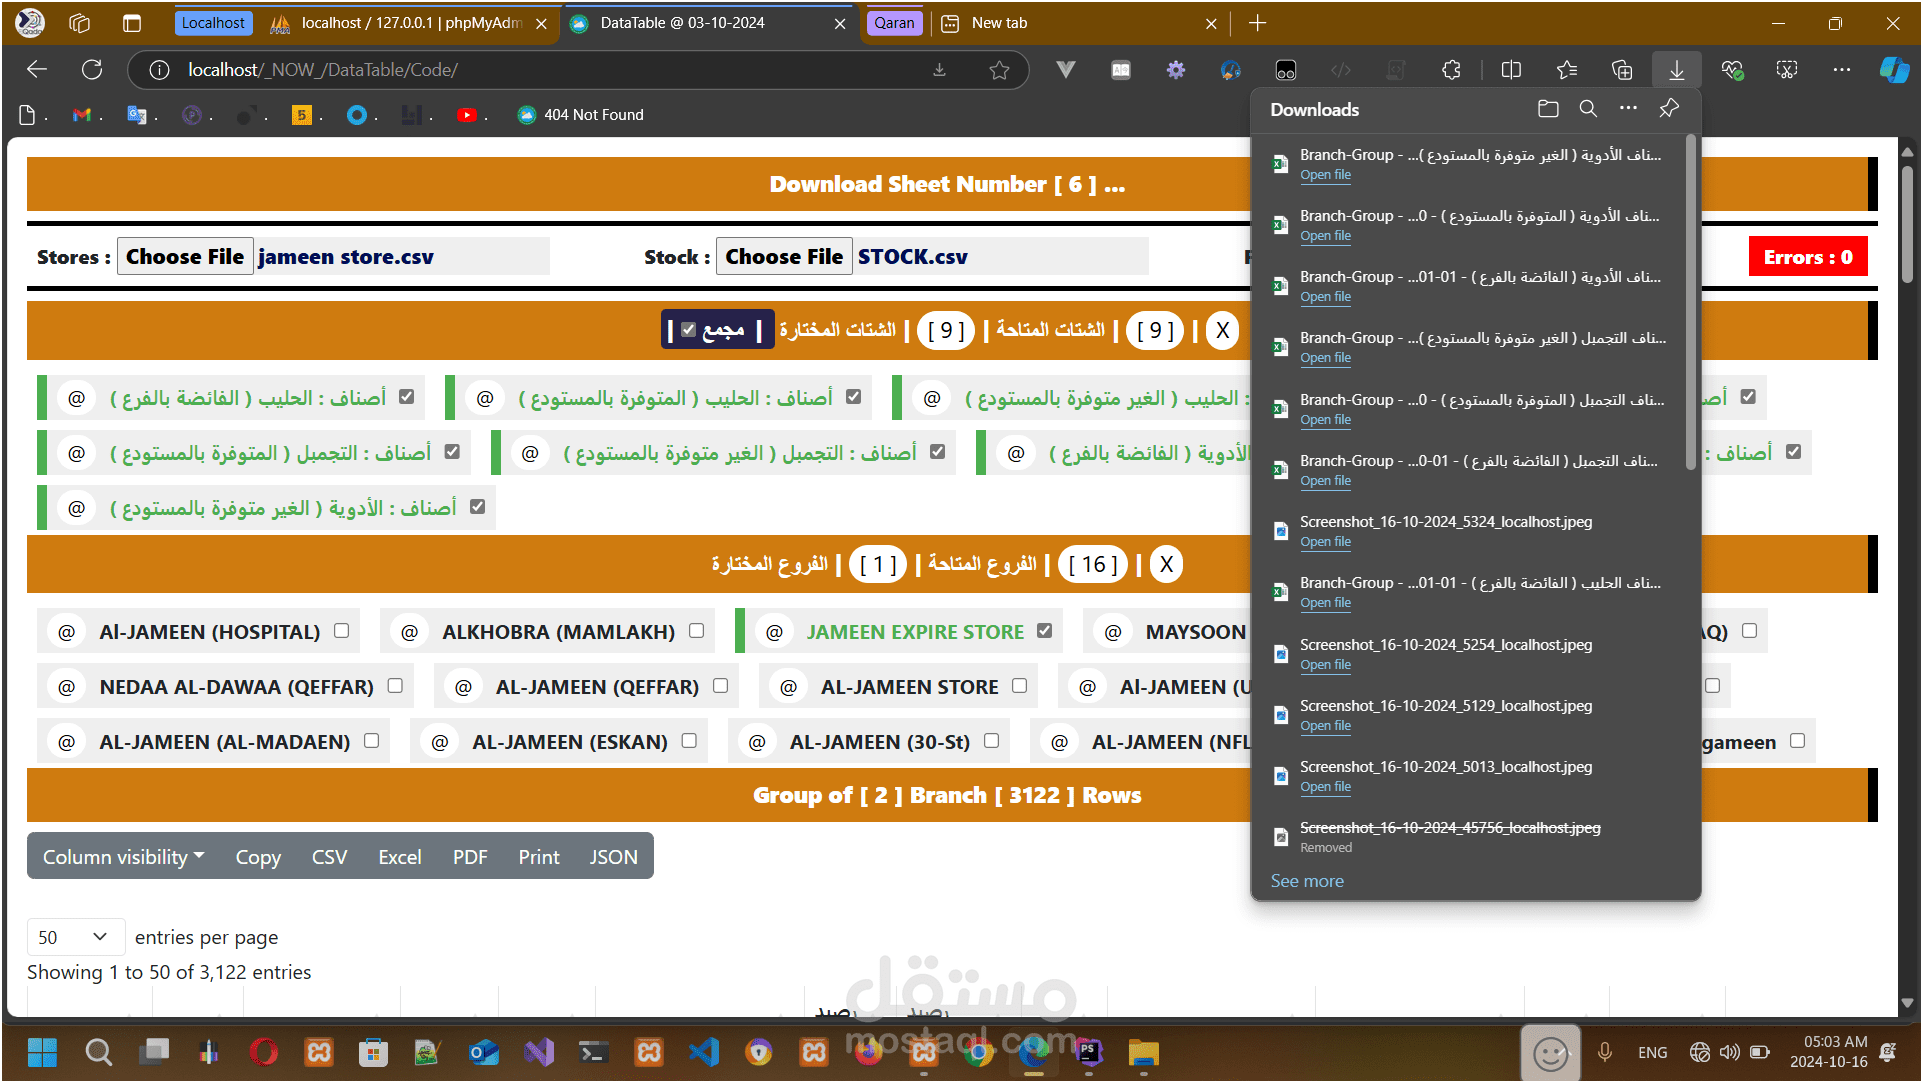The image size is (1923, 1083).
Task: View site information icon in address bar
Action: pos(159,70)
